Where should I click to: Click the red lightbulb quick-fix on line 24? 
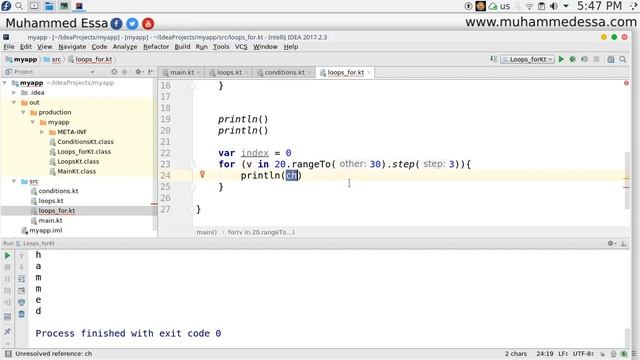click(x=202, y=174)
